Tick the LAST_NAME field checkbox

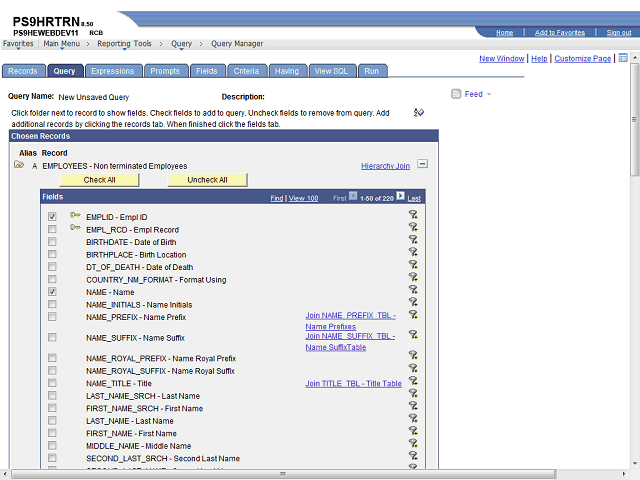click(52, 421)
